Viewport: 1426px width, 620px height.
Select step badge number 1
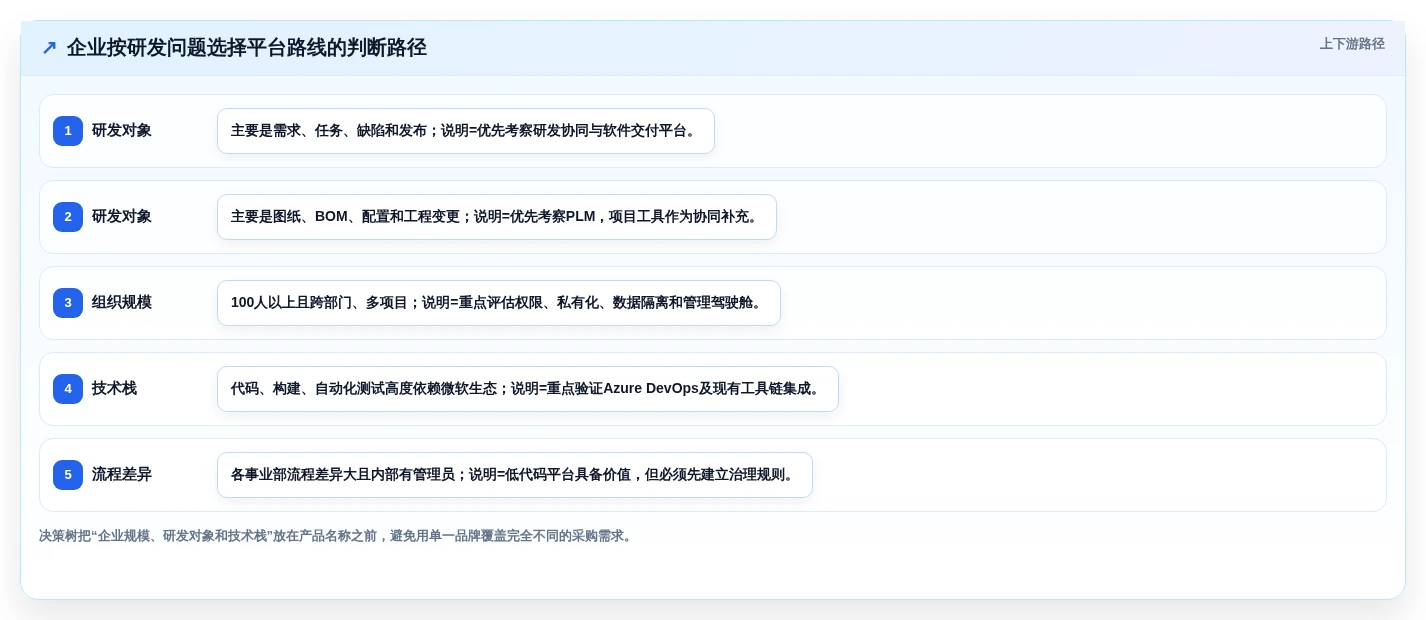68,131
